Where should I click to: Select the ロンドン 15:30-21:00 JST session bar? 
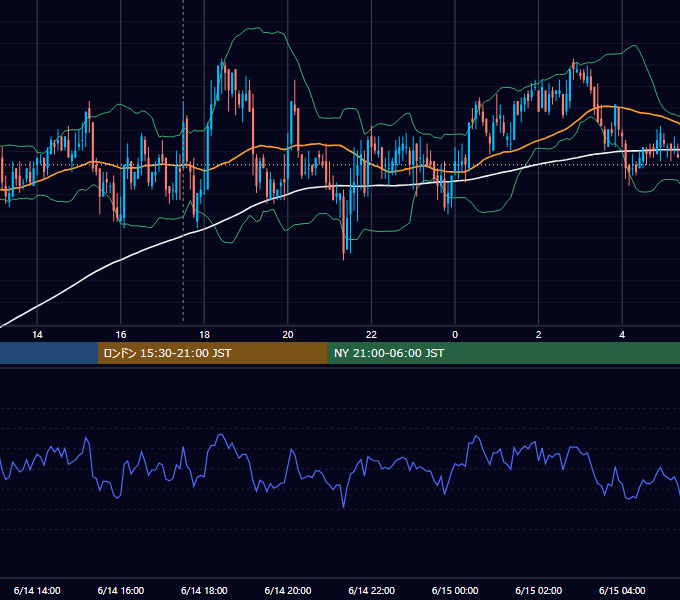212,353
